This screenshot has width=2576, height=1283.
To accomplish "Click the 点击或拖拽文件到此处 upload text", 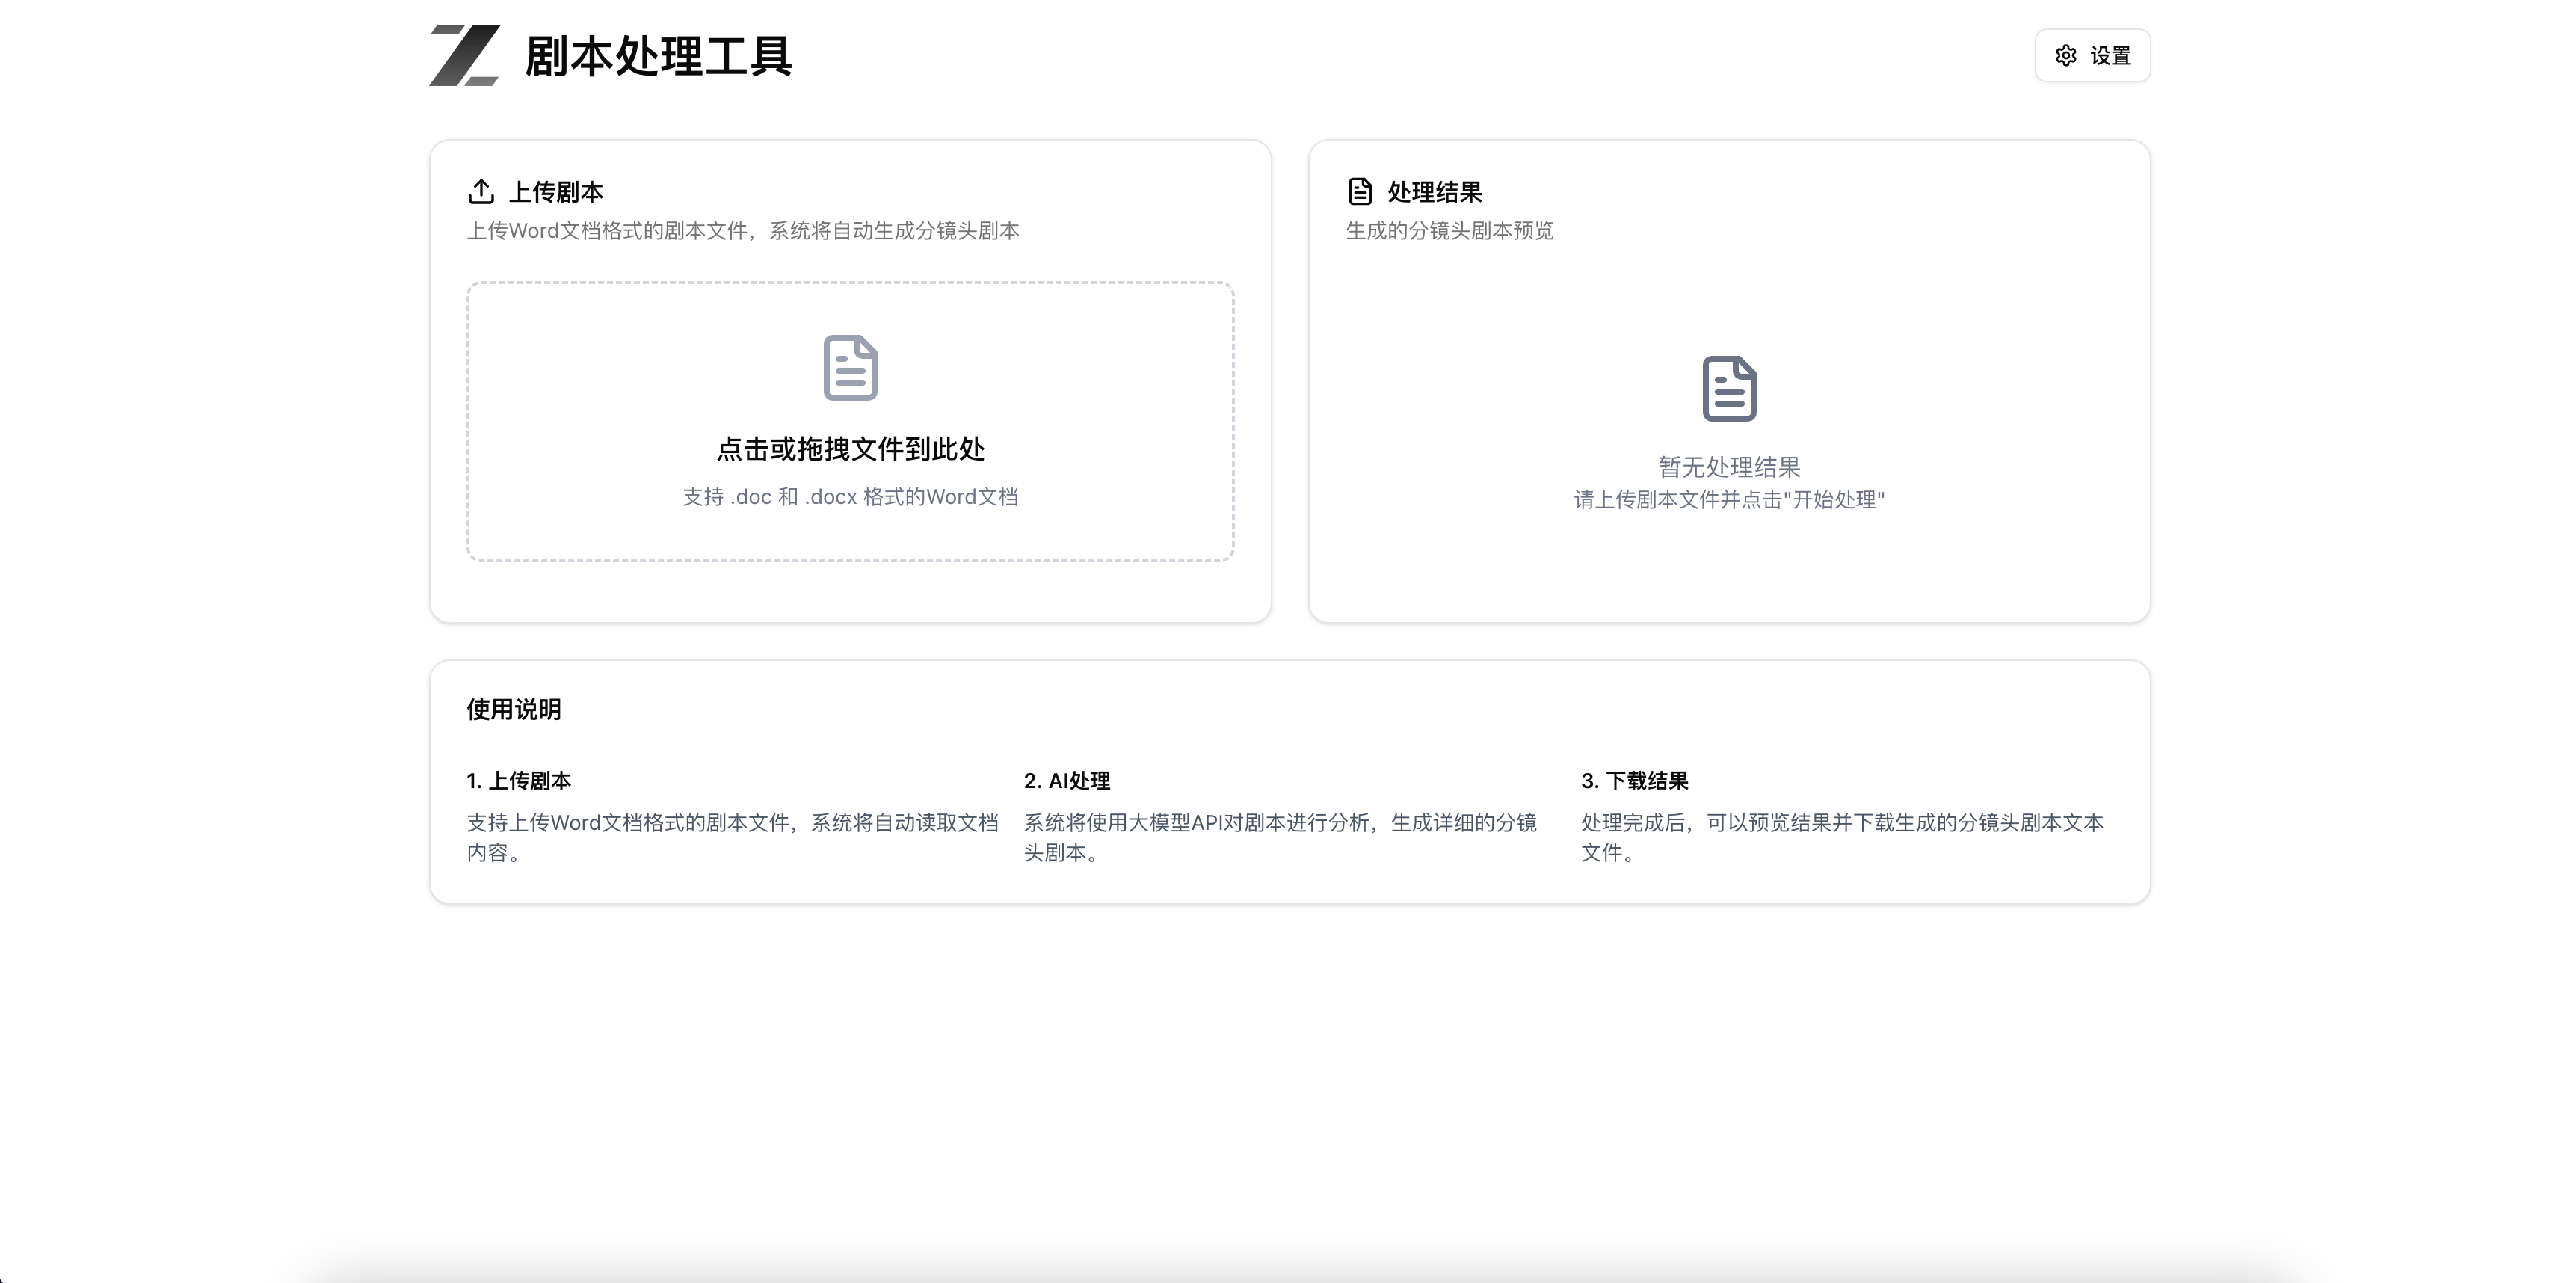I will [850, 449].
